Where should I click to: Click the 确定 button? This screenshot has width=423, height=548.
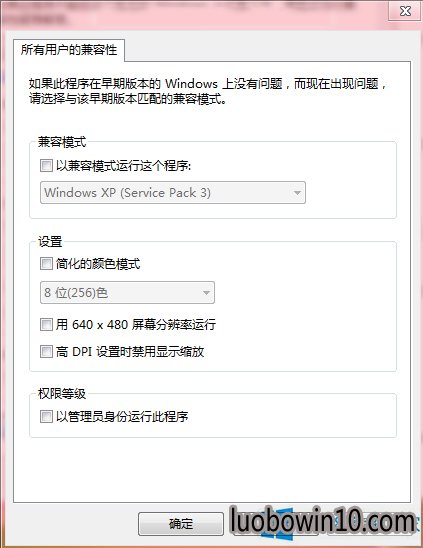pyautogui.click(x=181, y=524)
